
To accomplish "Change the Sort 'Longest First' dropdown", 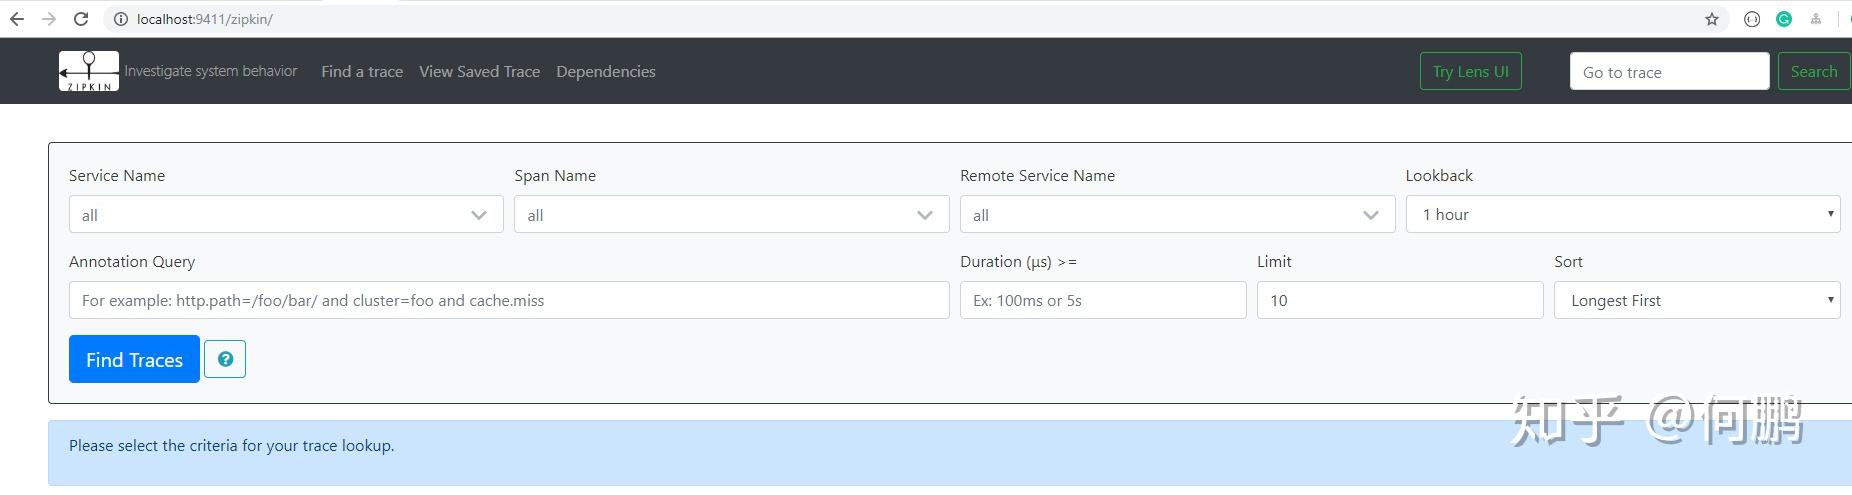I will click(1696, 301).
